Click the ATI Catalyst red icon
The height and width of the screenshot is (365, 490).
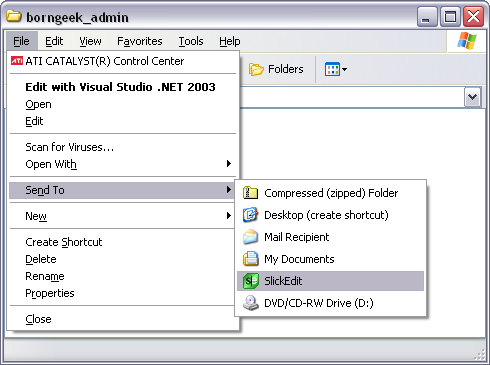[x=17, y=61]
